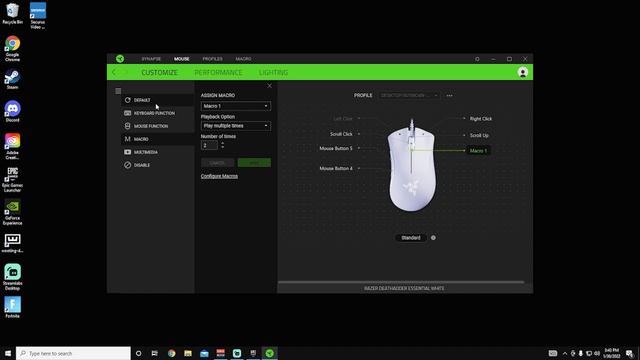The height and width of the screenshot is (360, 640).
Task: Toggle the hamburger menu in sidebar
Action: pos(118,91)
